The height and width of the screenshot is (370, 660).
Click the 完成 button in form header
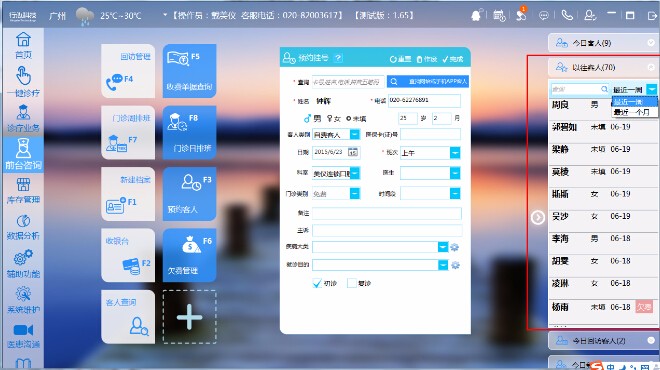click(x=453, y=59)
